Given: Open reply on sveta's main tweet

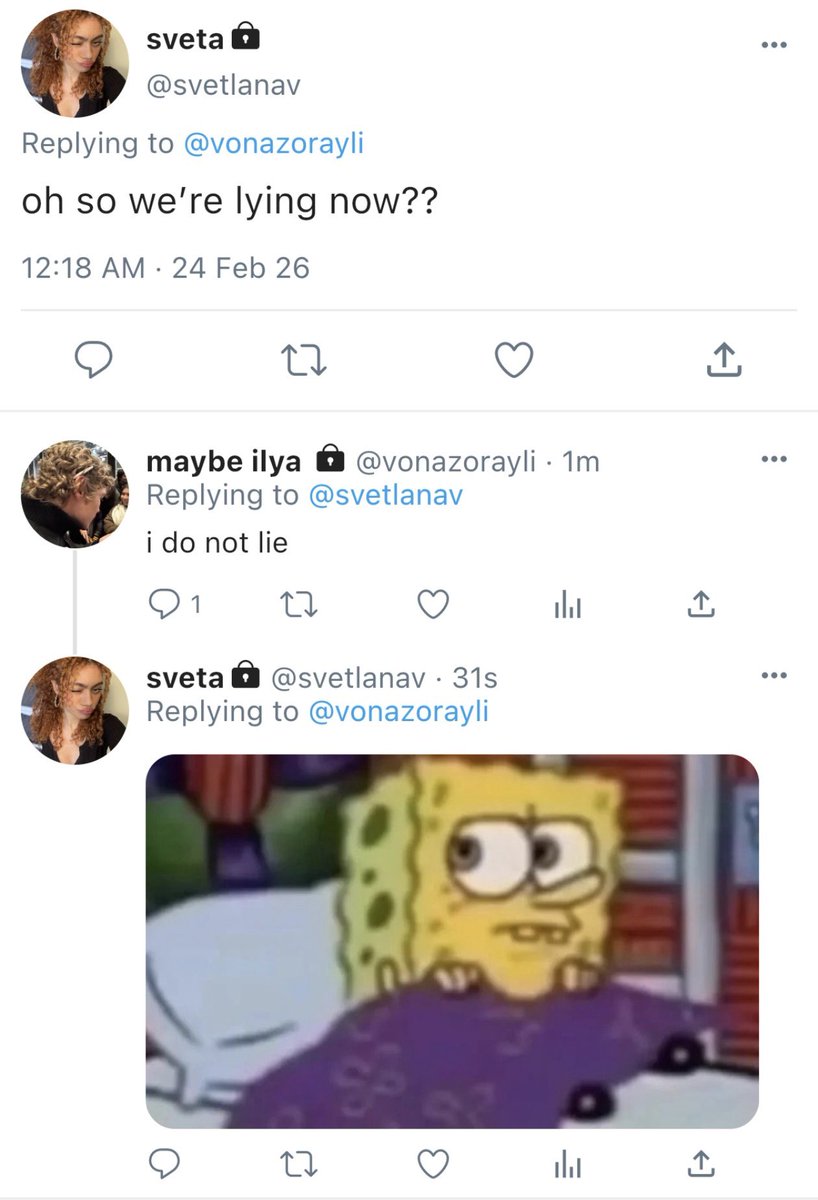Looking at the screenshot, I should point(95,360).
